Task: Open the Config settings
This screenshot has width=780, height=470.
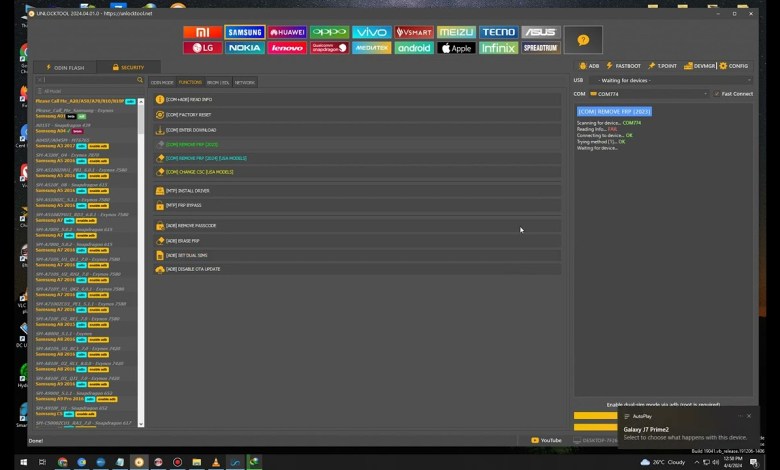Action: (734, 66)
